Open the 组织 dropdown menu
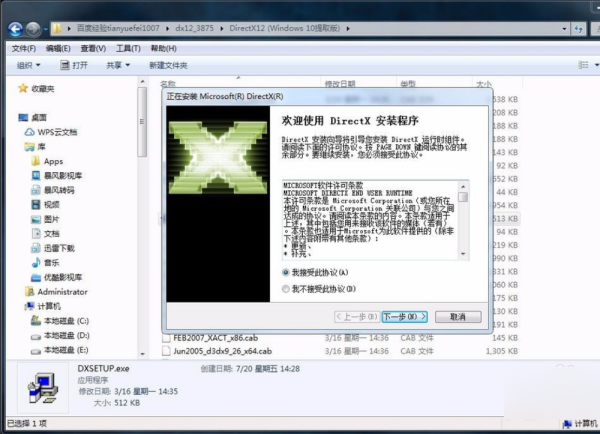This screenshot has width=600, height=434. (28, 65)
